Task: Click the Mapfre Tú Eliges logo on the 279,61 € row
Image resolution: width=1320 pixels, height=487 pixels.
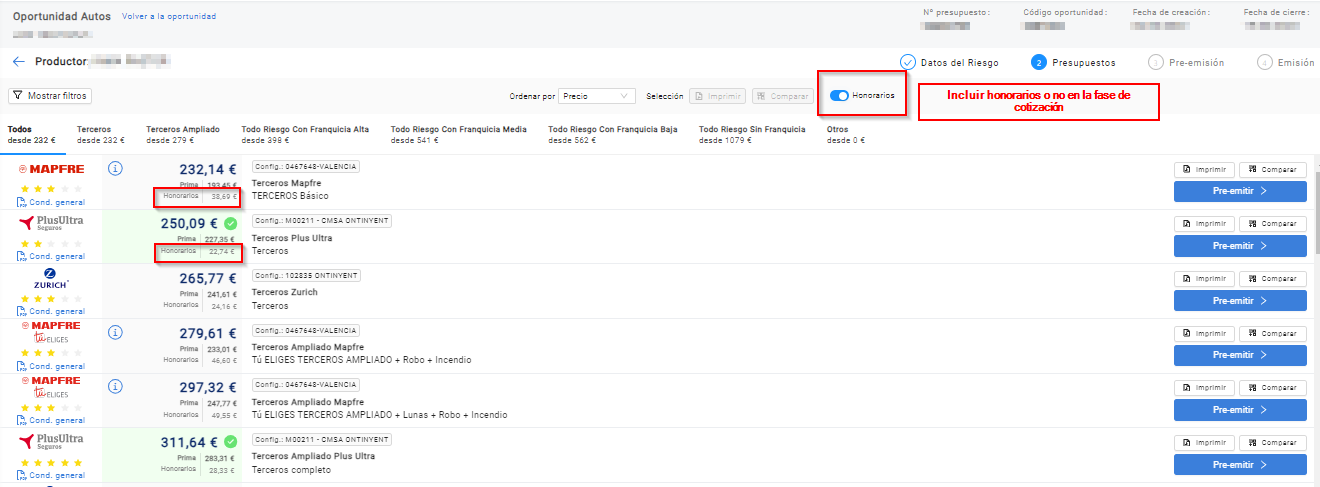Action: pyautogui.click(x=51, y=332)
